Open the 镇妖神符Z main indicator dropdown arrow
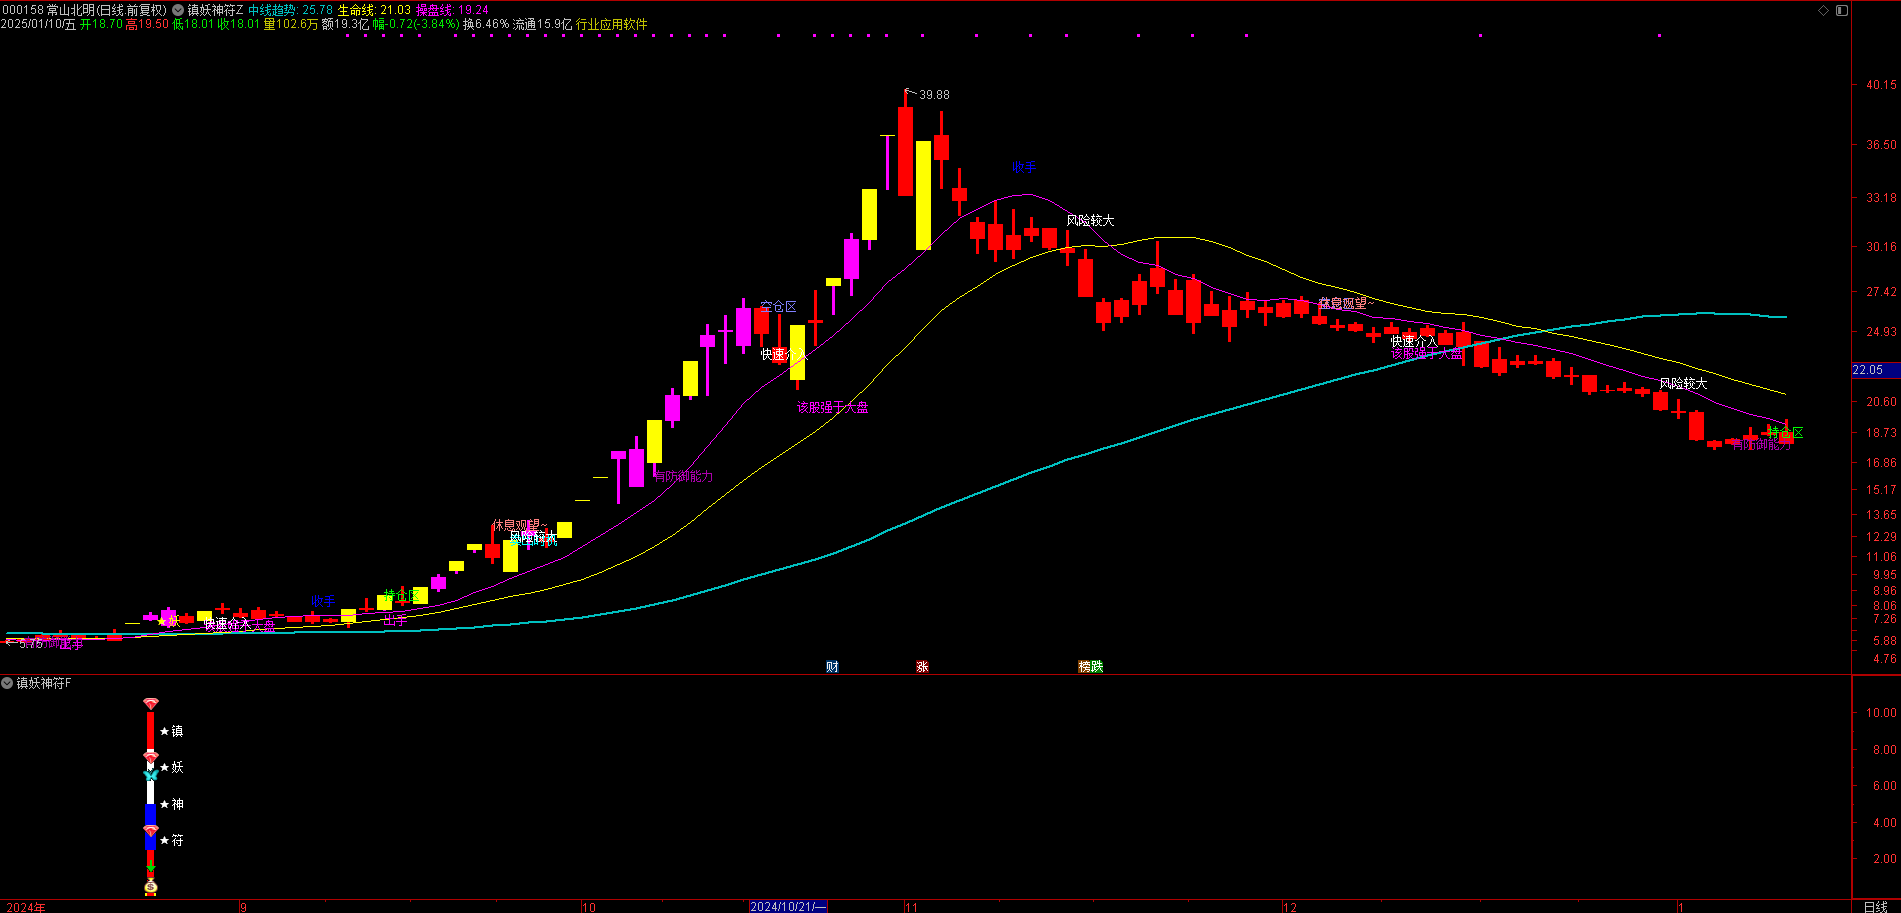Image resolution: width=1901 pixels, height=913 pixels. [x=178, y=10]
